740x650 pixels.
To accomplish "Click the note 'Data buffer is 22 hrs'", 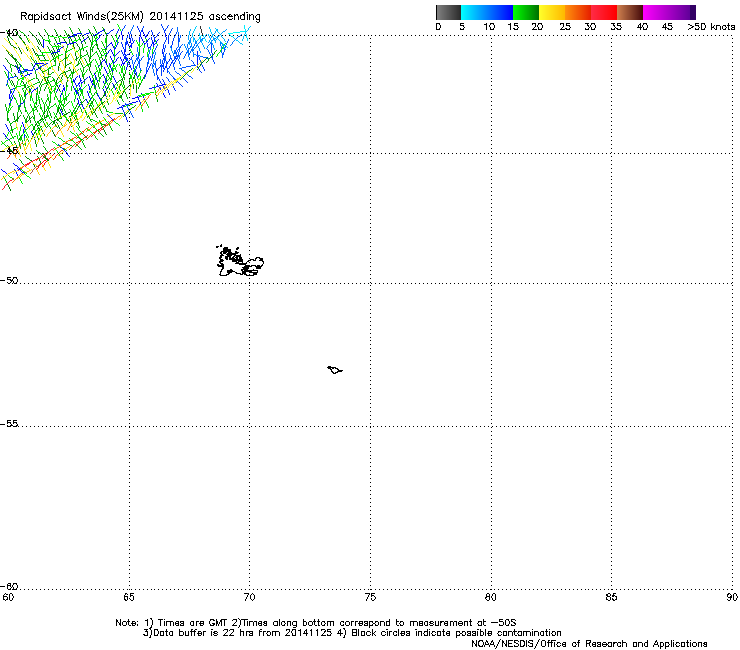I will tap(201, 633).
